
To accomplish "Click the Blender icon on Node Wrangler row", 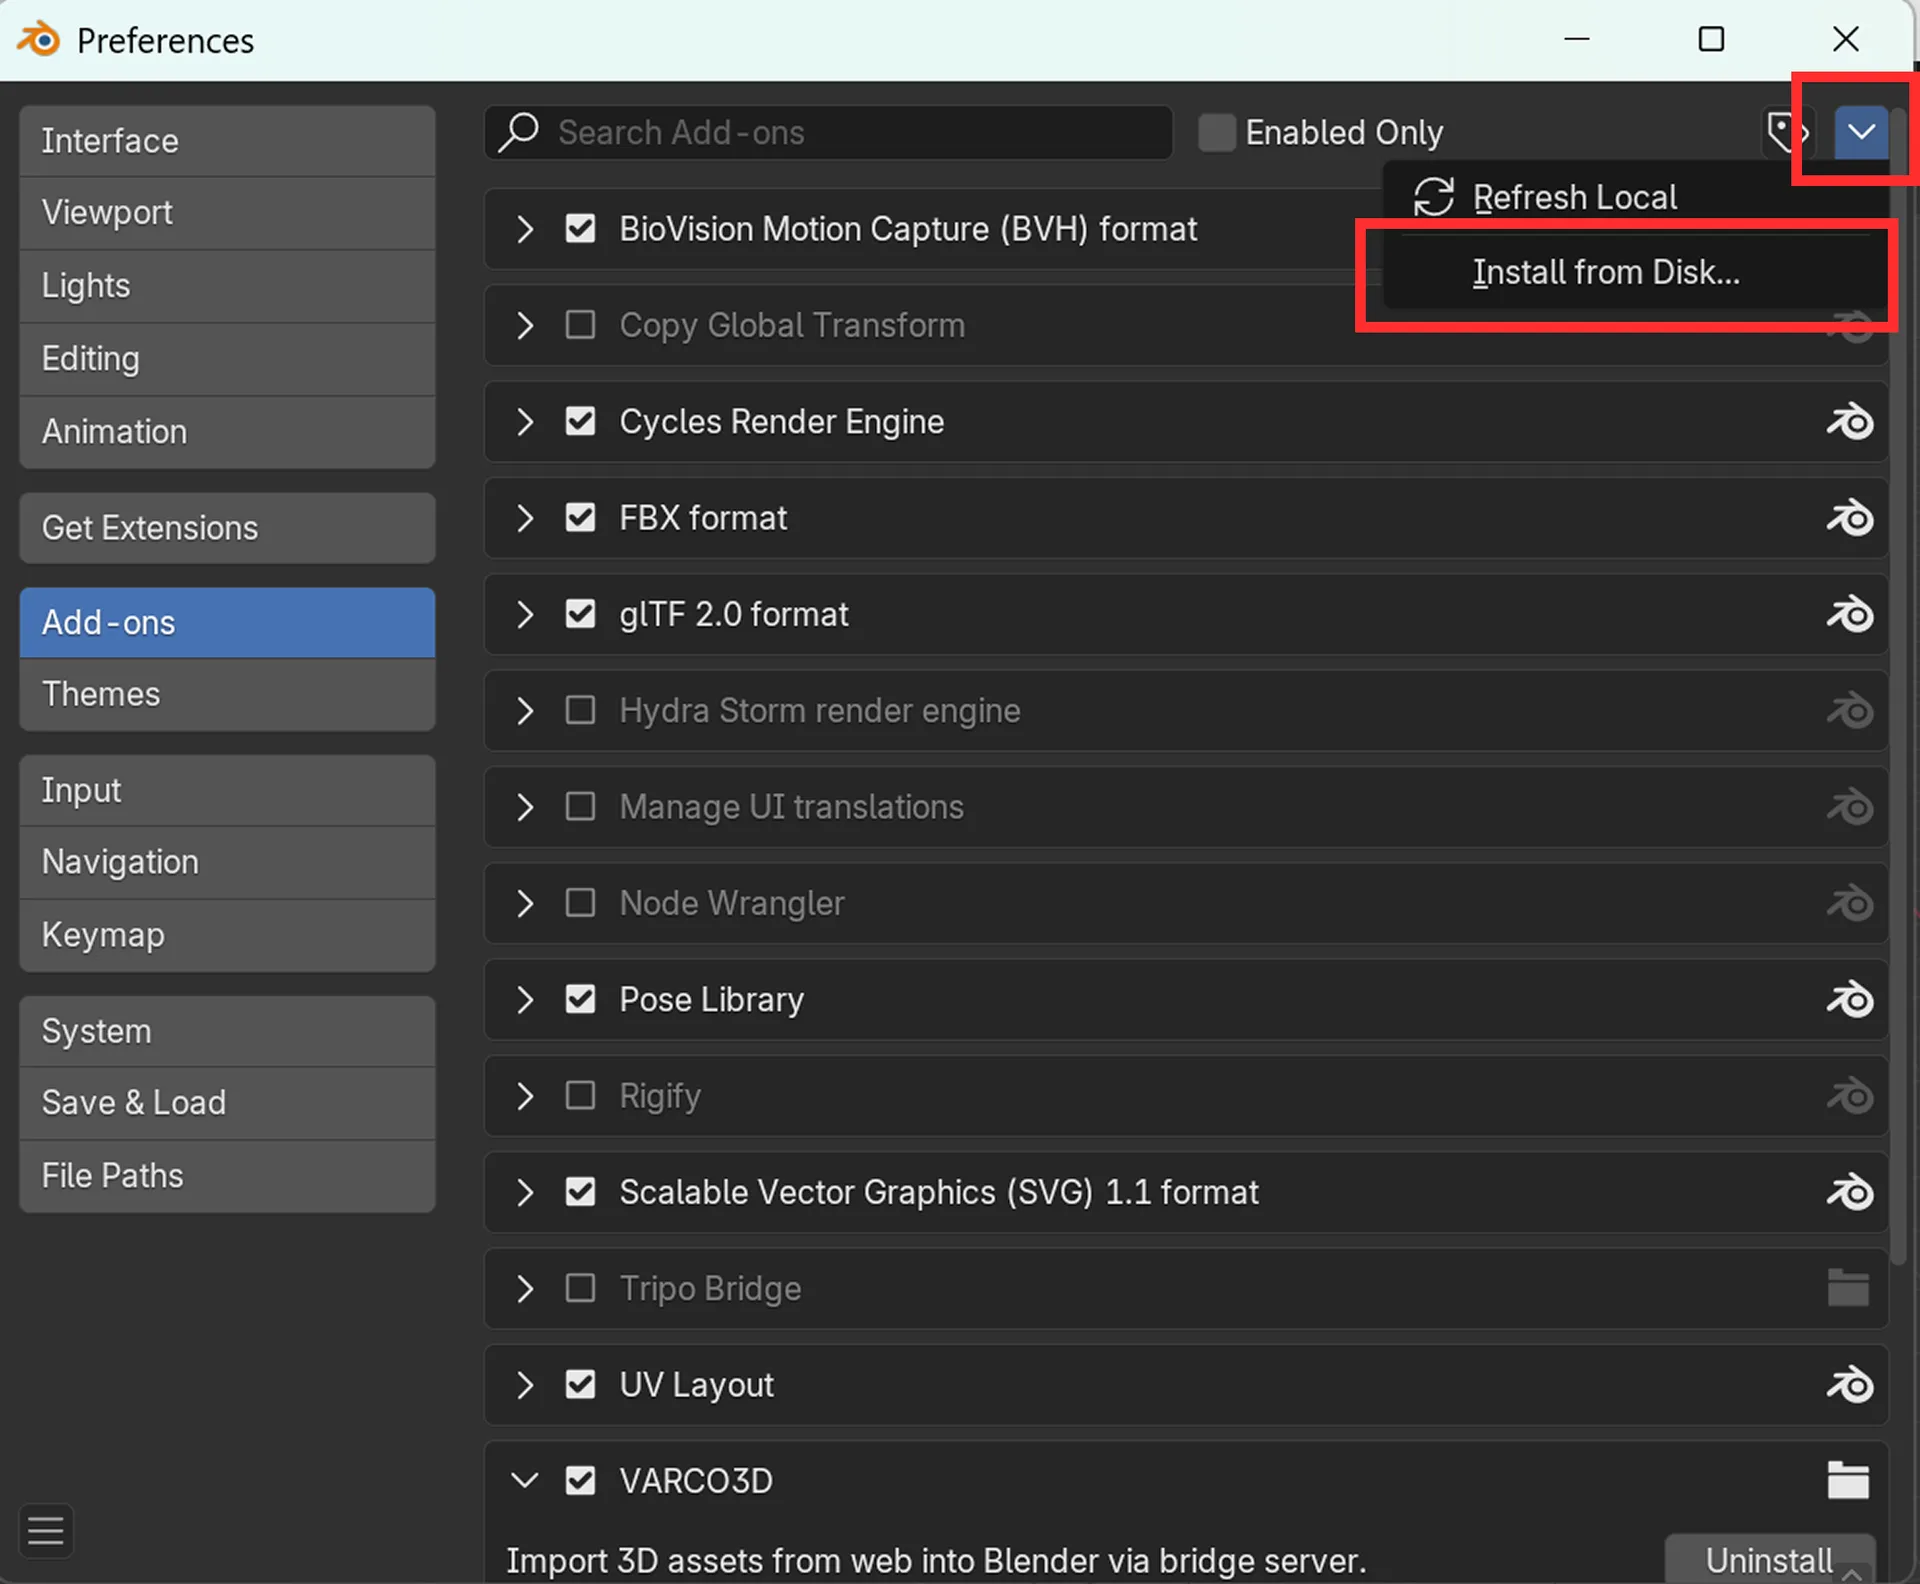I will click(x=1849, y=903).
